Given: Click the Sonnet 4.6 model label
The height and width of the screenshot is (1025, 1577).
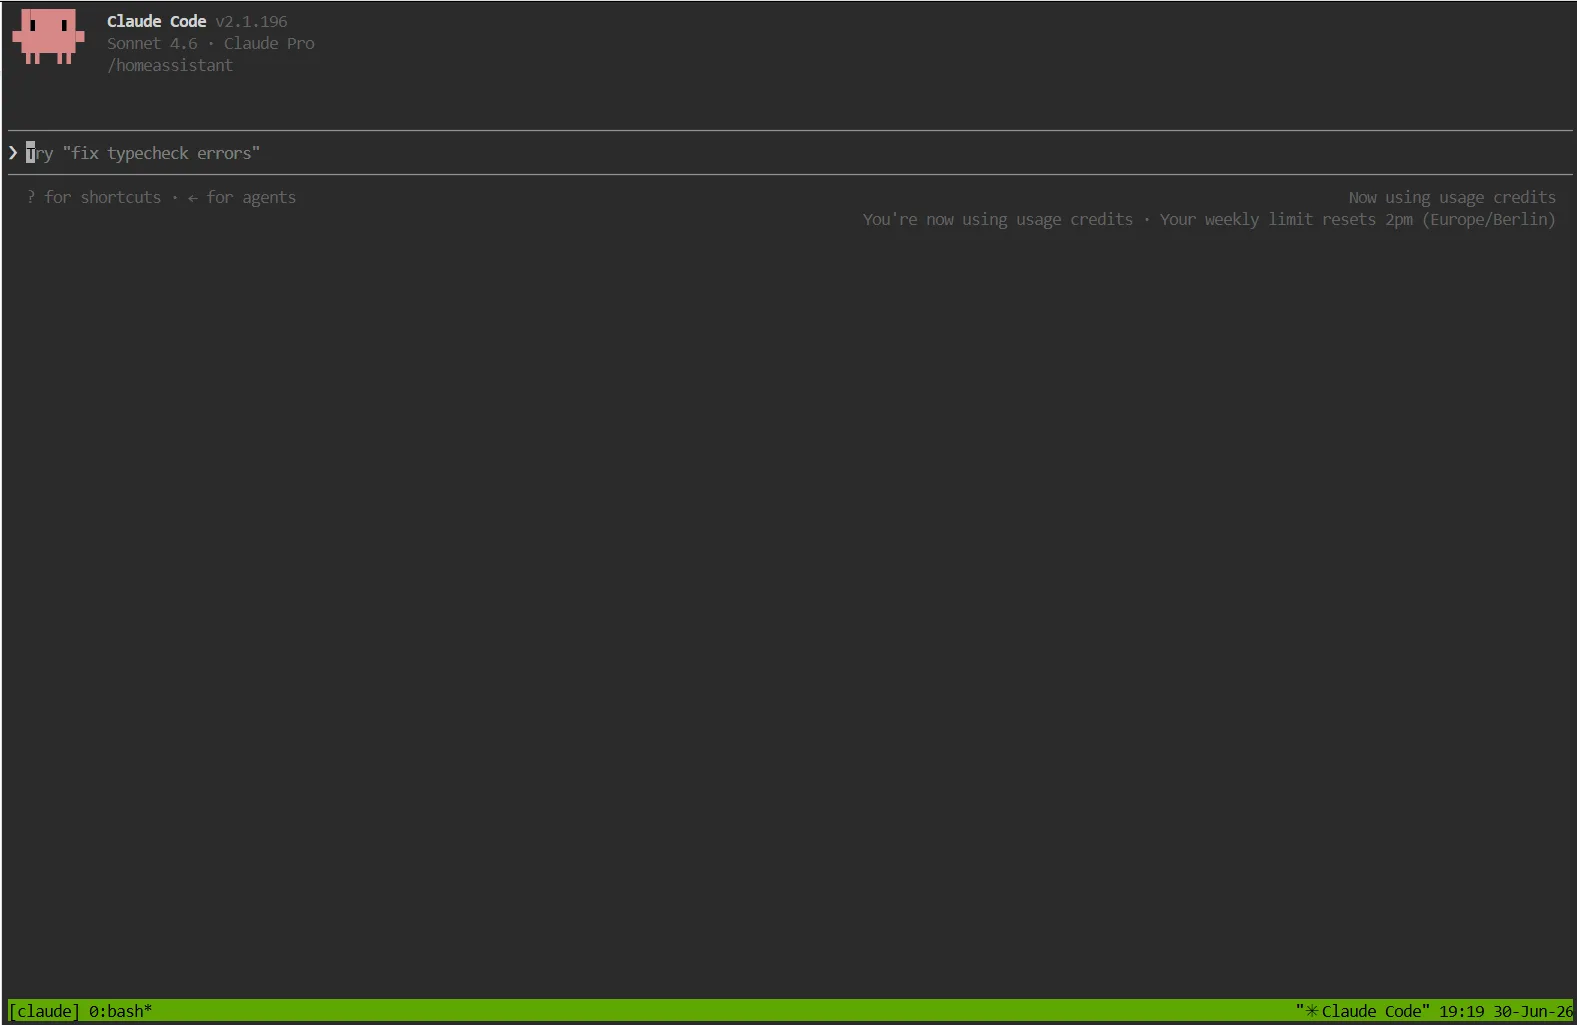Looking at the screenshot, I should click(x=152, y=43).
